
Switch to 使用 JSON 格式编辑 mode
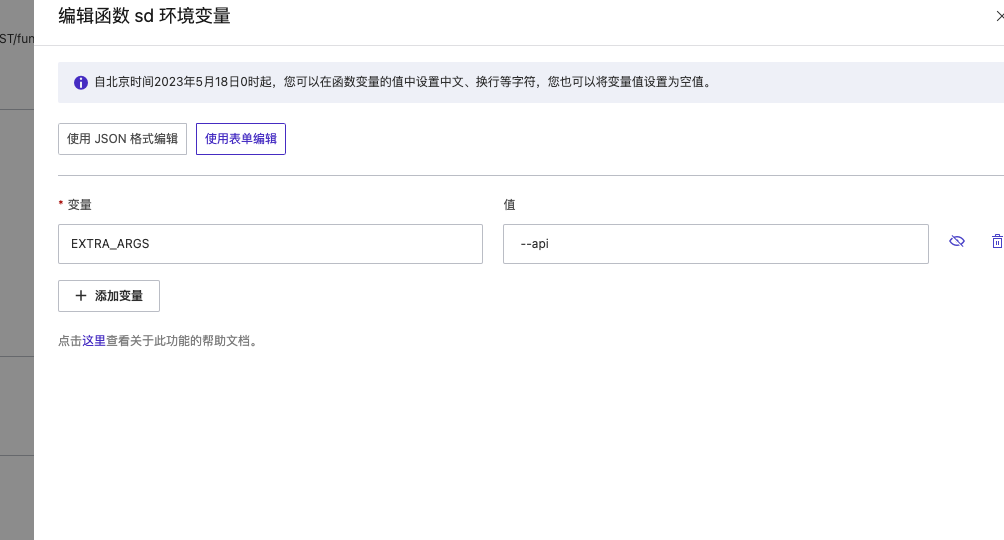coord(122,139)
